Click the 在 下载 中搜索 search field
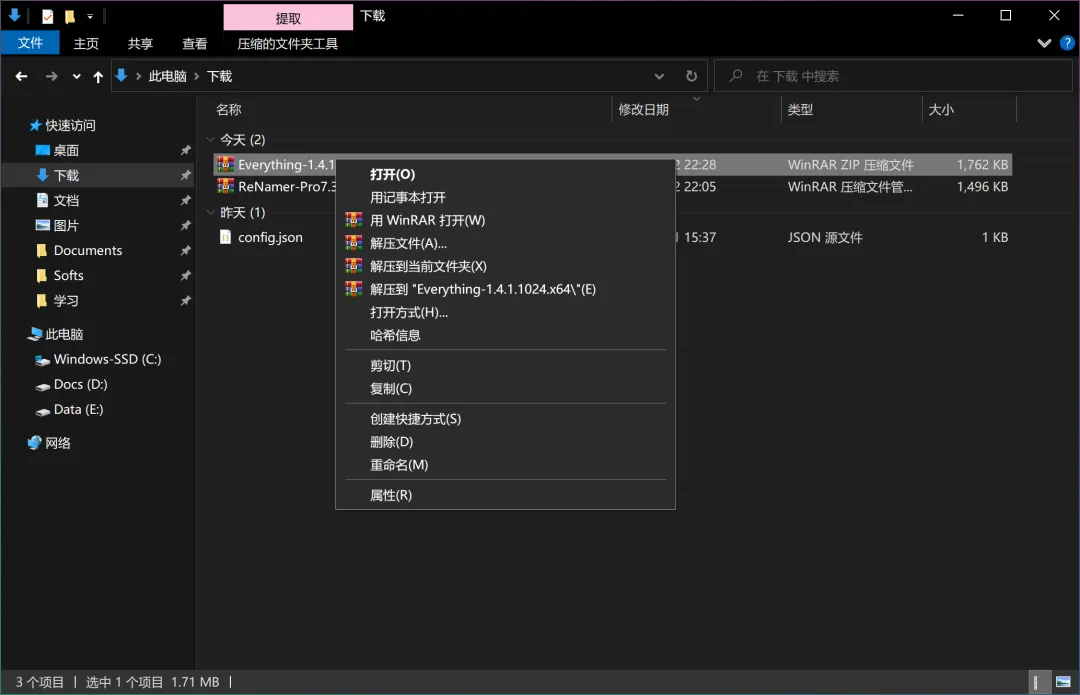Image resolution: width=1080 pixels, height=695 pixels. (x=893, y=76)
